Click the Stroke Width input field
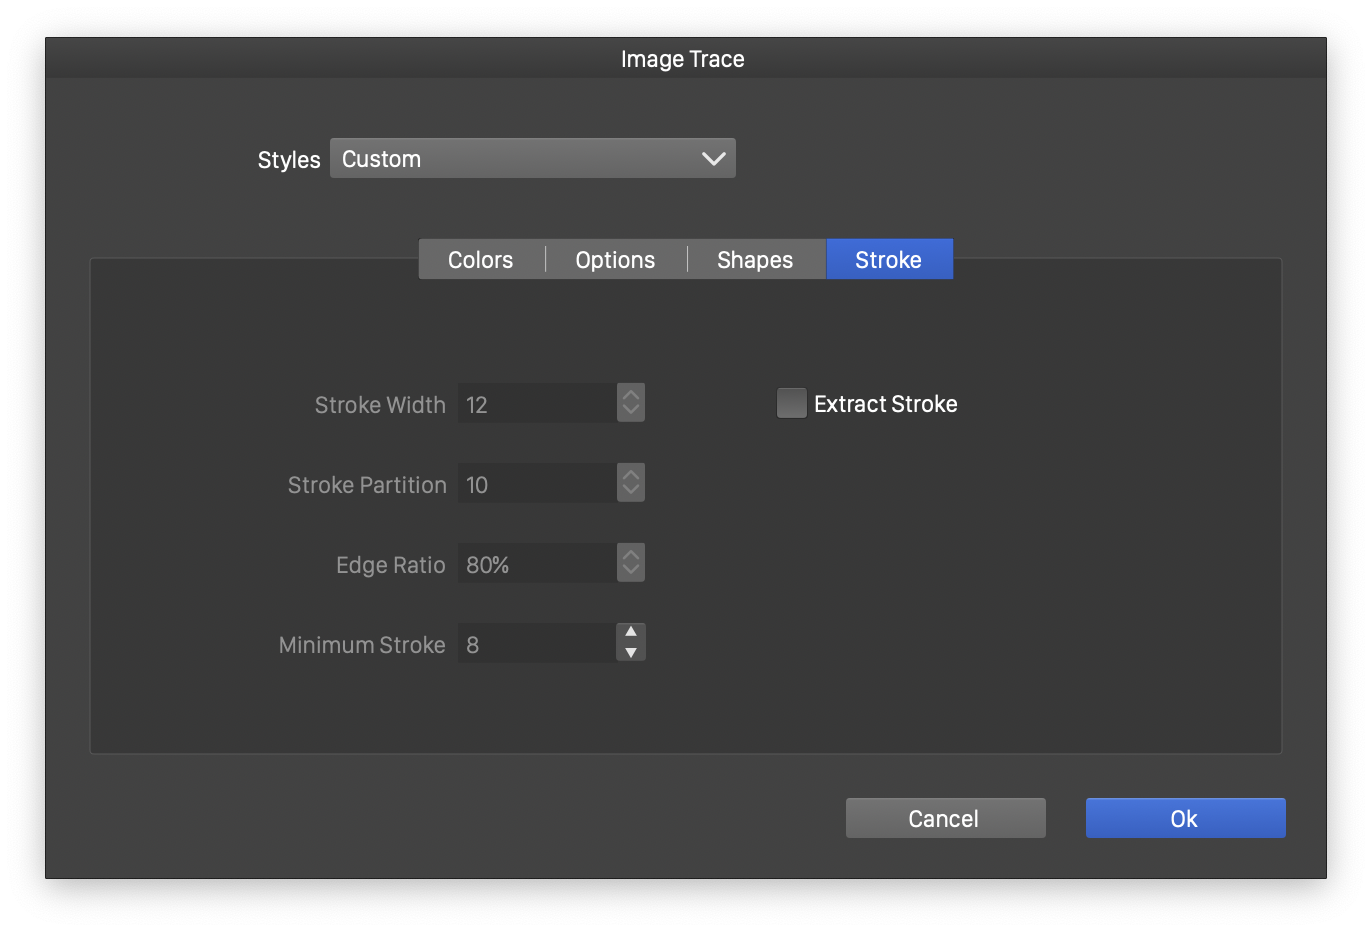 537,404
